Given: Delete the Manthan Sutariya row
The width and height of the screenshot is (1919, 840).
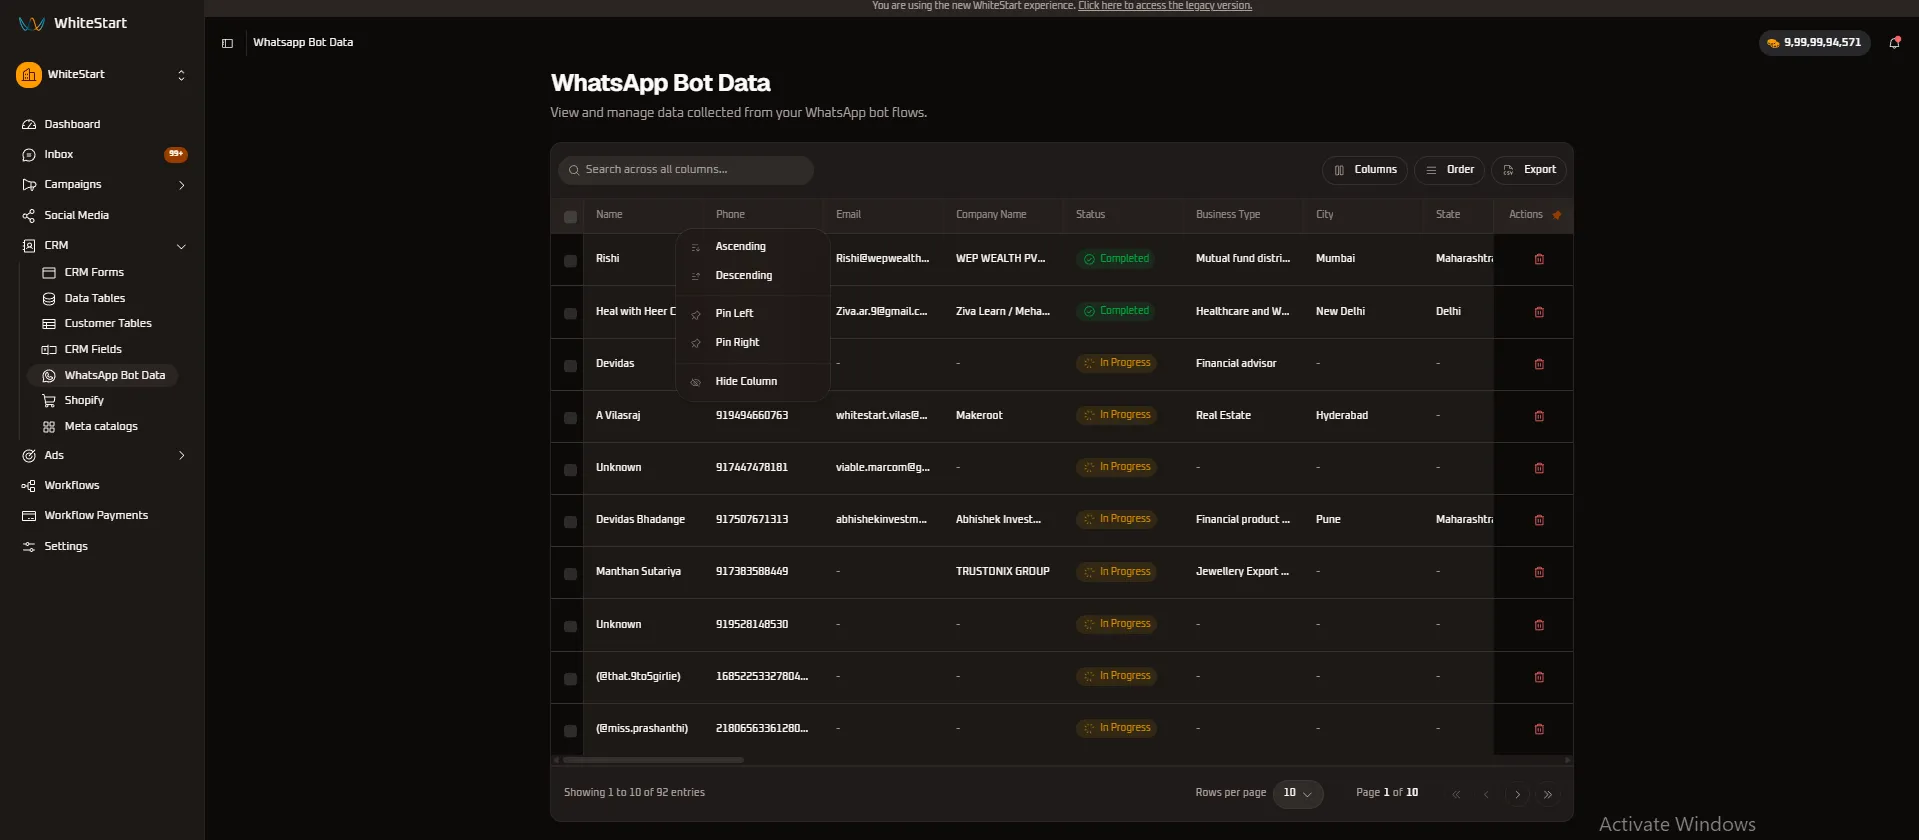Looking at the screenshot, I should tap(1539, 572).
